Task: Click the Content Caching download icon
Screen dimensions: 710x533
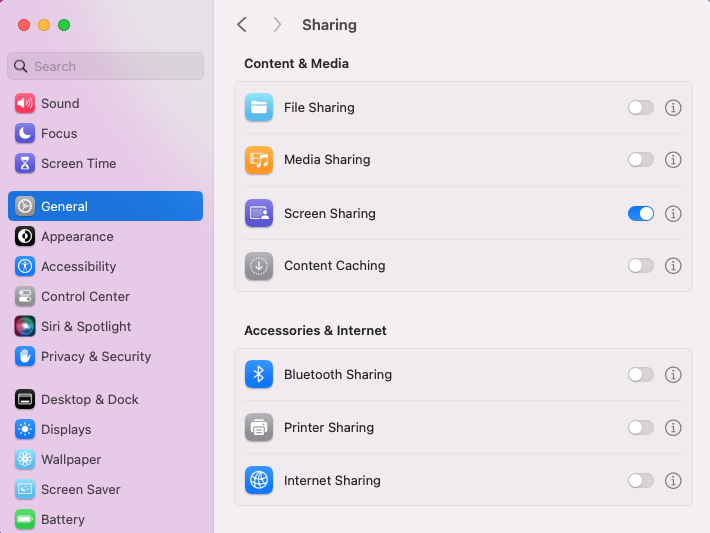Action: click(x=259, y=266)
